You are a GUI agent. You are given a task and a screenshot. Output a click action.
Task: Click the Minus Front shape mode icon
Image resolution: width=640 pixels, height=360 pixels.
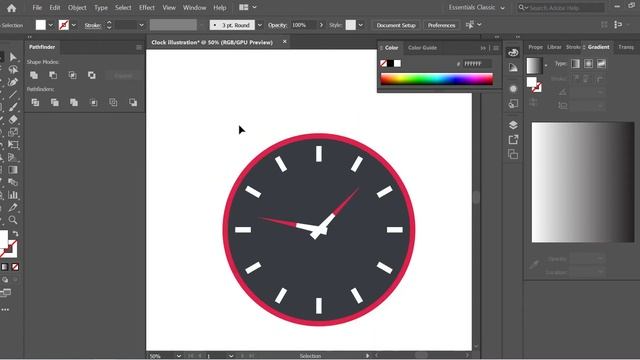53,75
